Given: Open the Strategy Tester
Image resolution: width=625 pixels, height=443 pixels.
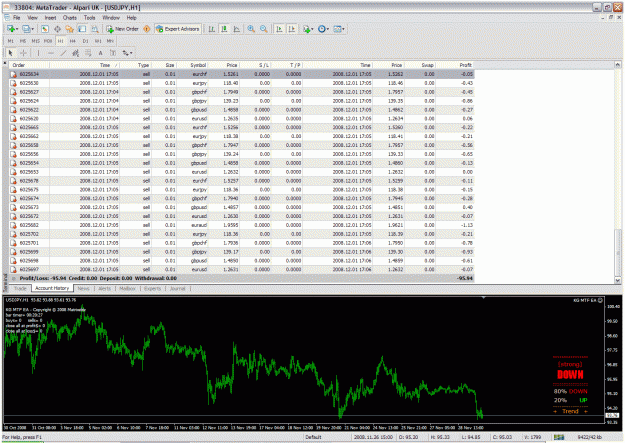Looking at the screenshot, I should tap(95, 29).
